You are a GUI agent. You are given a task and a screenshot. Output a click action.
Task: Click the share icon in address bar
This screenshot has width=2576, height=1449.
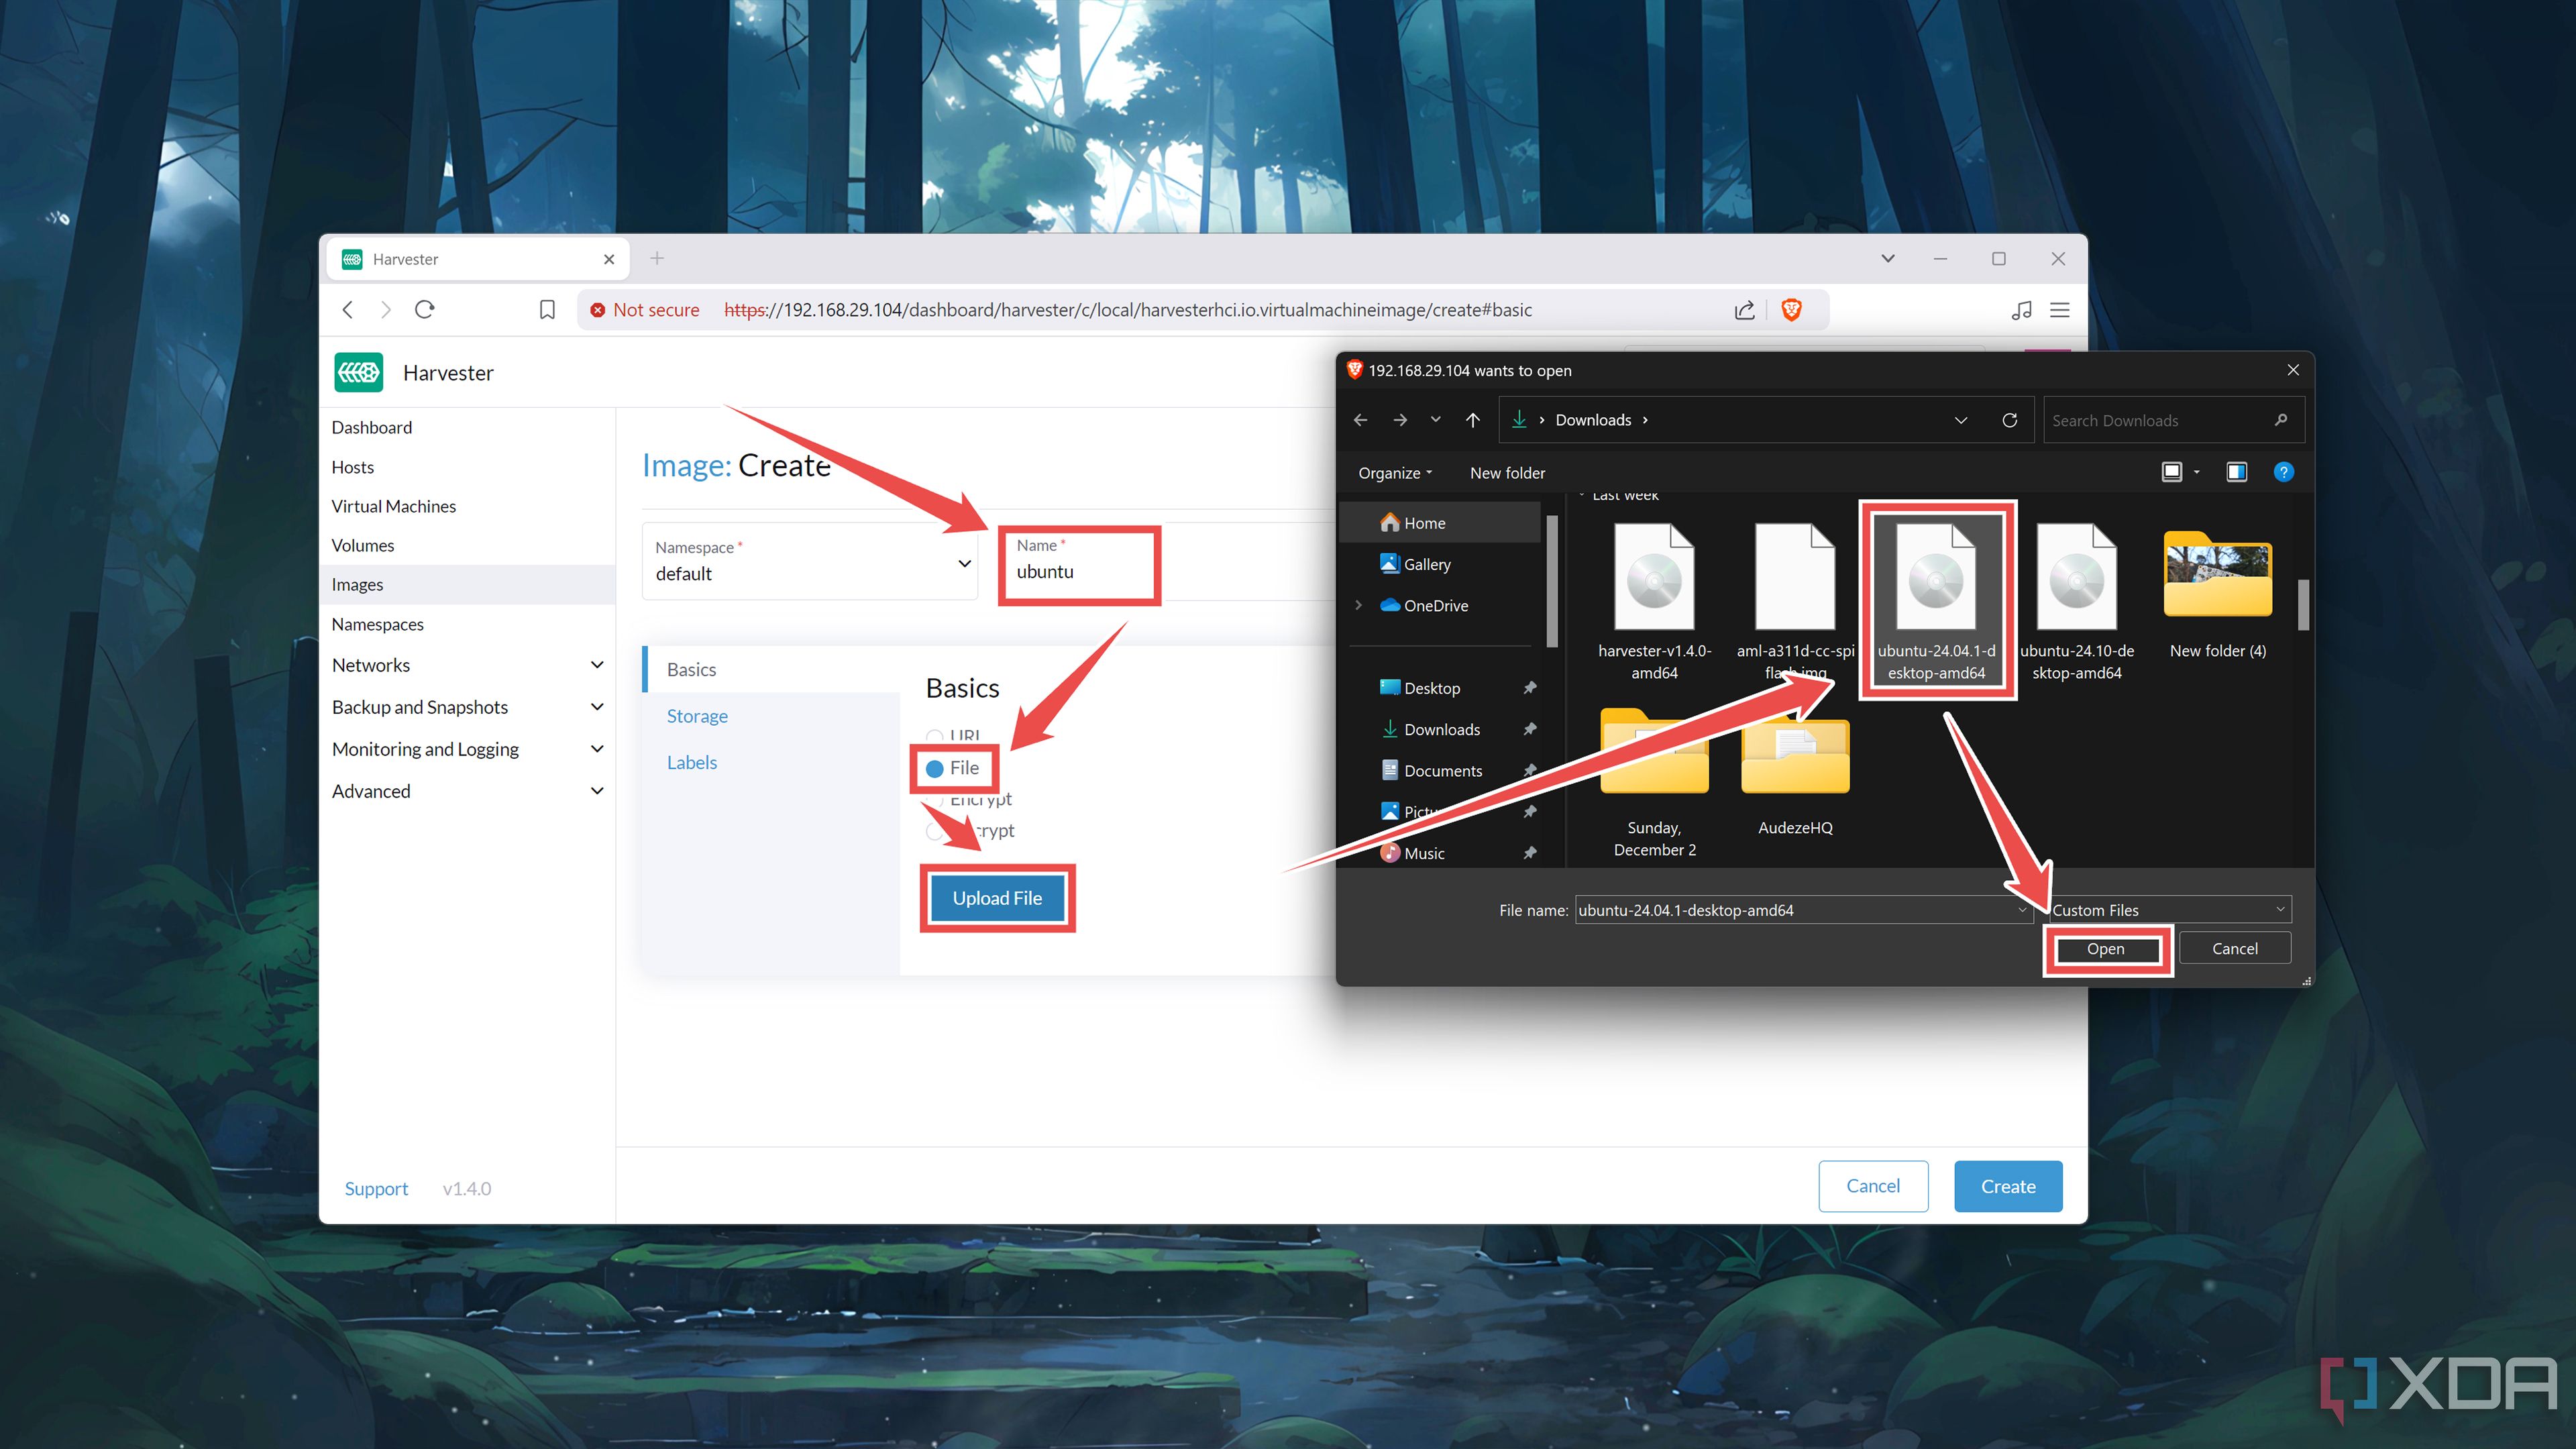[1744, 310]
